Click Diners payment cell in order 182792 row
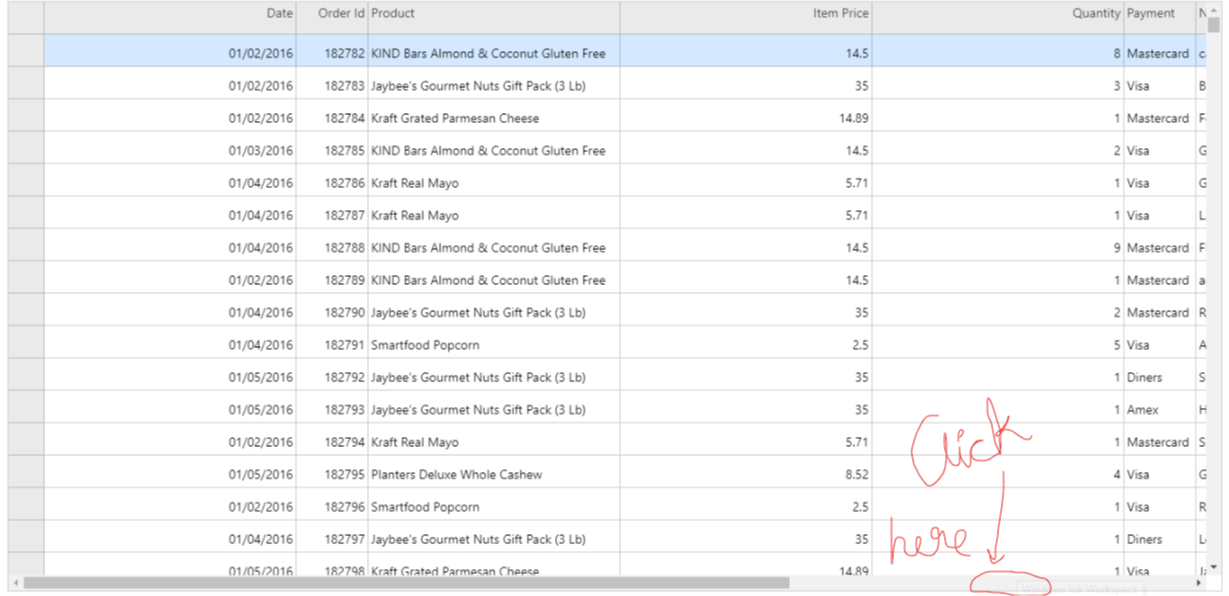Viewport: 1229px width, 596px height. point(1160,377)
